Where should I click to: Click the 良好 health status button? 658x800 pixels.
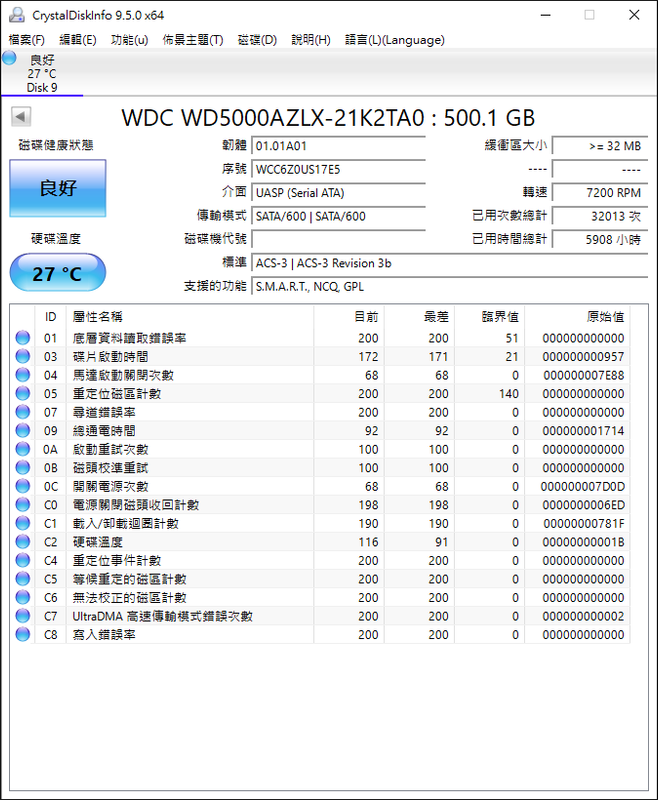click(x=58, y=188)
